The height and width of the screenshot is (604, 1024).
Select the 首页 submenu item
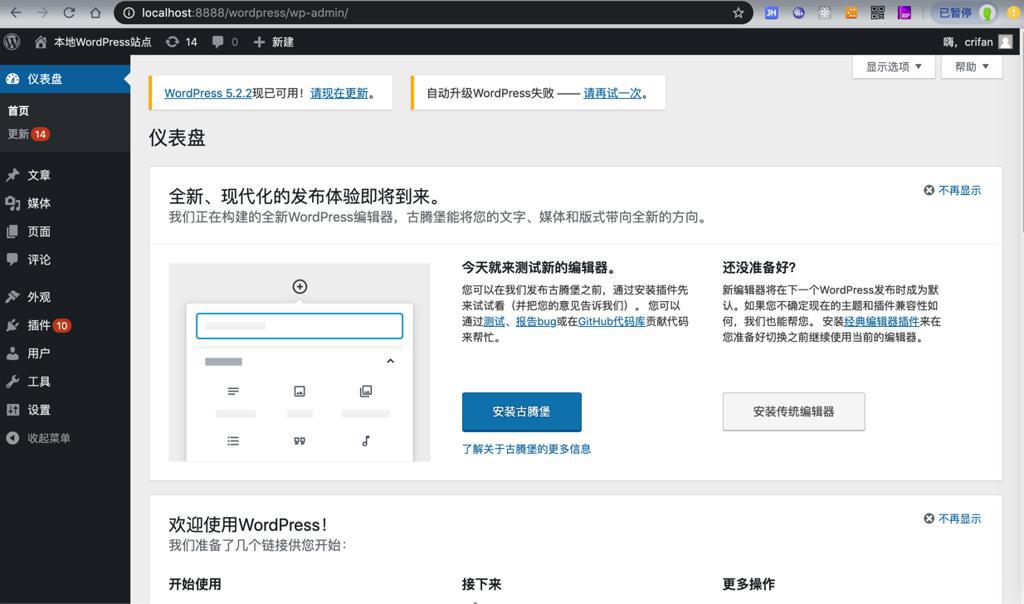coord(18,111)
